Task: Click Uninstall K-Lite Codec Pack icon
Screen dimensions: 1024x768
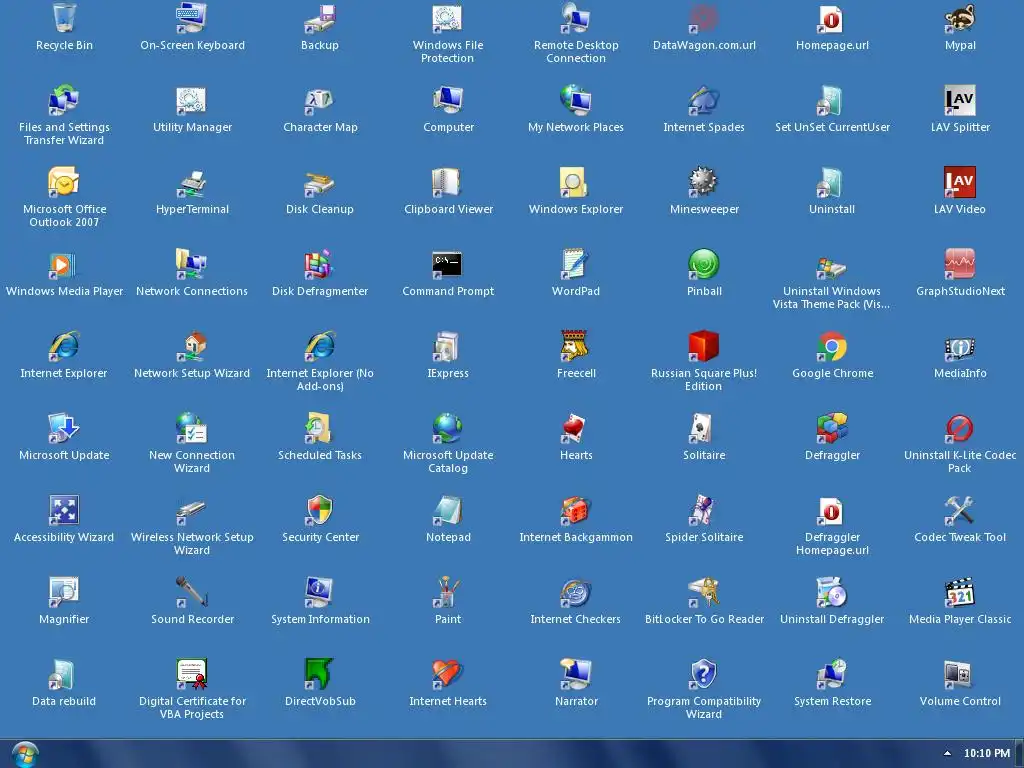Action: pos(960,428)
